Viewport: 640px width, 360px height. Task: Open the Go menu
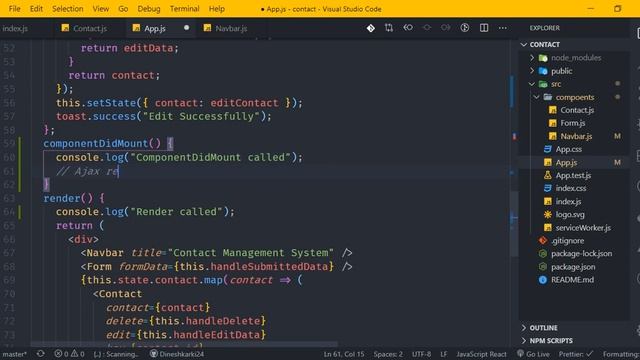(123, 9)
